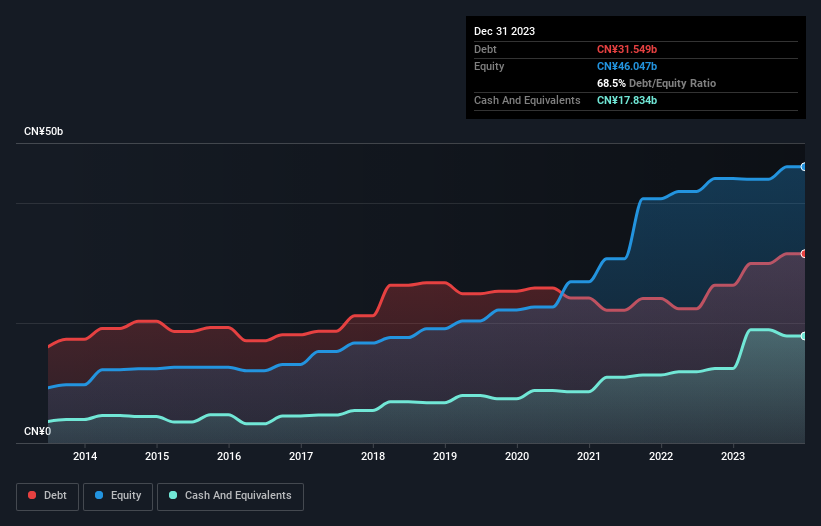Click the 2023 x-axis label
The image size is (821, 526).
[733, 456]
